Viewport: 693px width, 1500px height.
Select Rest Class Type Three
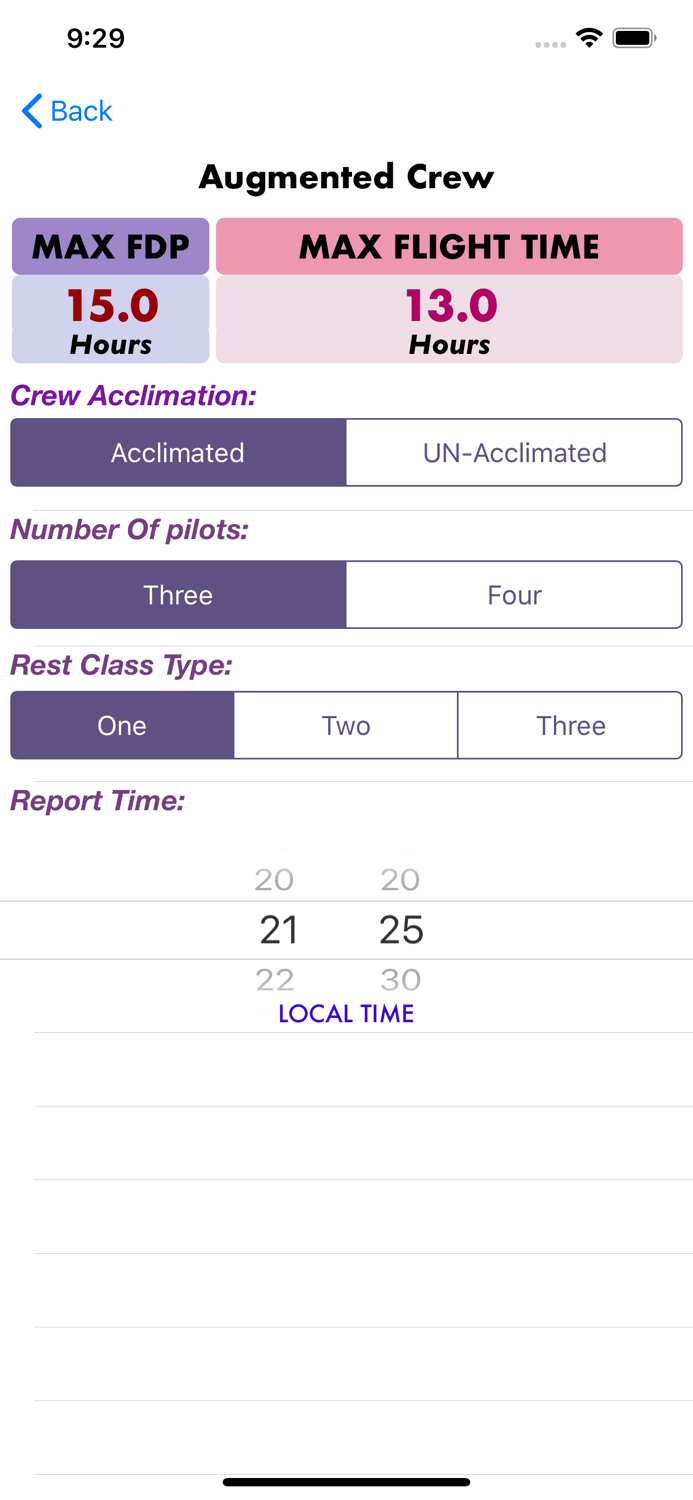pyautogui.click(x=570, y=725)
